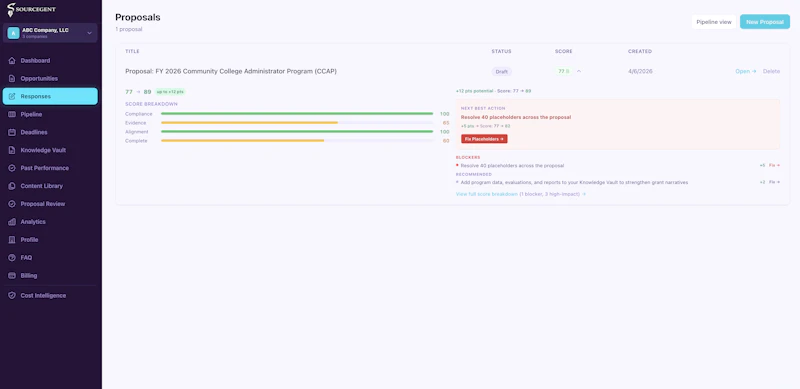
Task: Create a New Proposal
Action: [765, 22]
